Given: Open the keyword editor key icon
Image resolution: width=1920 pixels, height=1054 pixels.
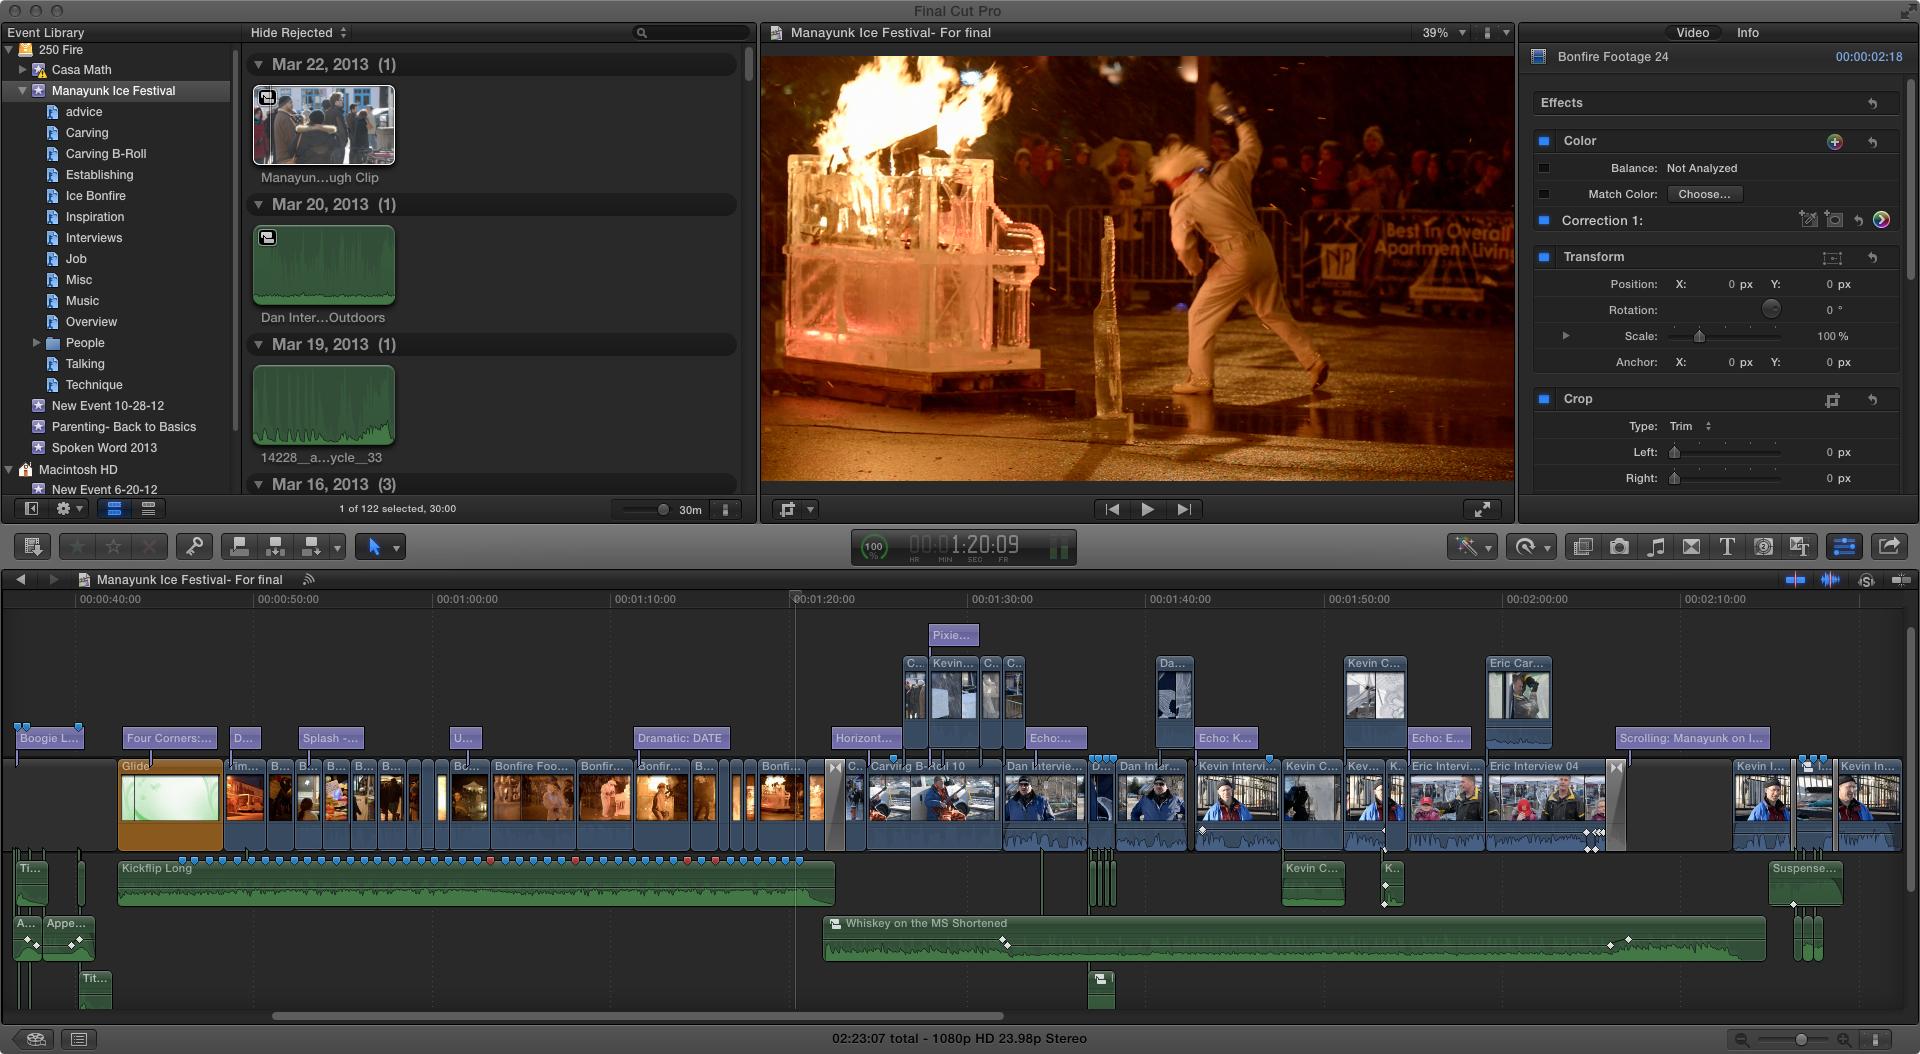Looking at the screenshot, I should 194,546.
